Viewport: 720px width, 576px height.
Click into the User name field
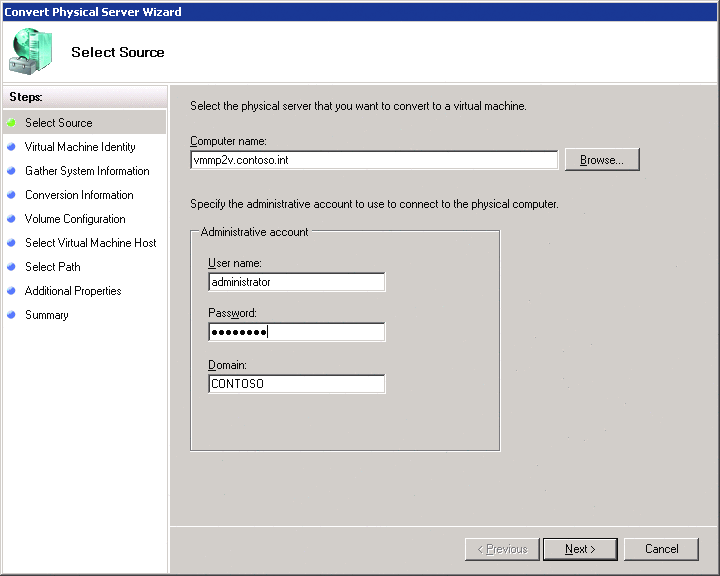(297, 282)
